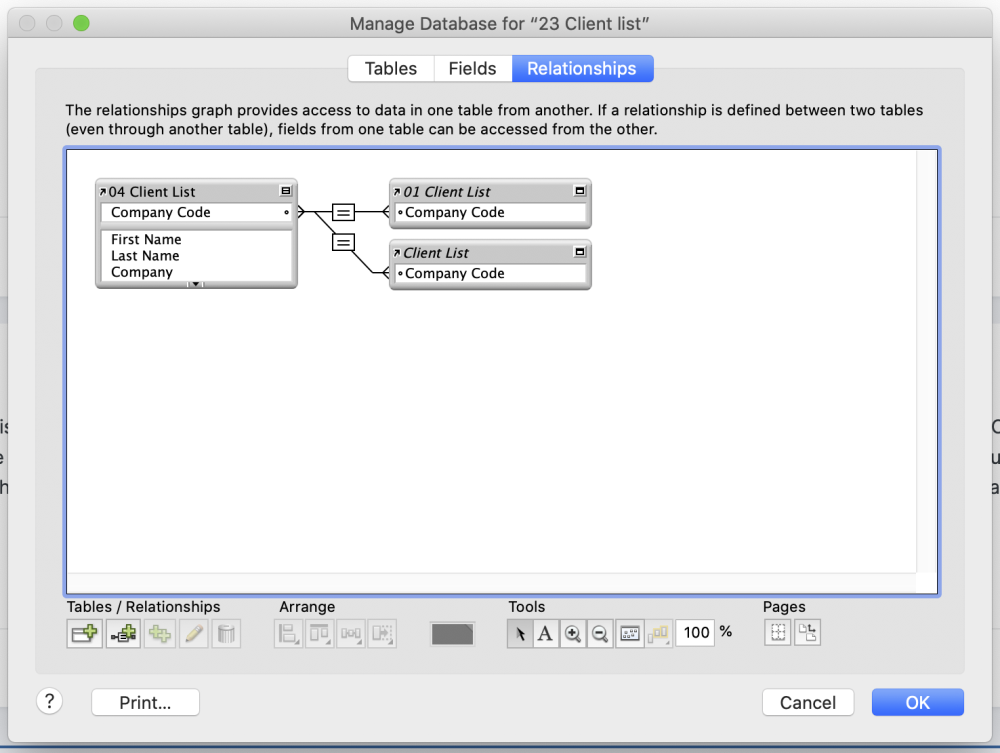Click the Add Relationship icon

tap(122, 632)
